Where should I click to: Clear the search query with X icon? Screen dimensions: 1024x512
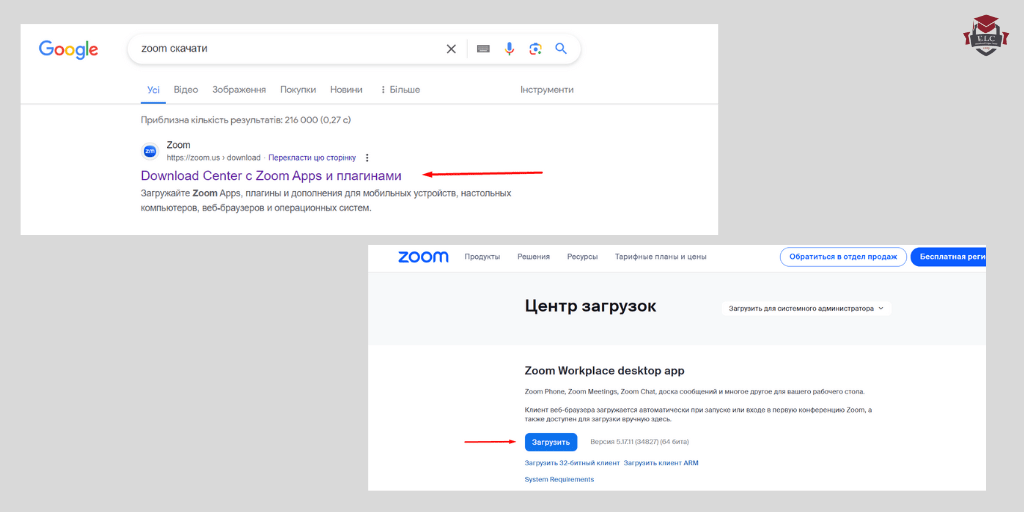point(451,49)
